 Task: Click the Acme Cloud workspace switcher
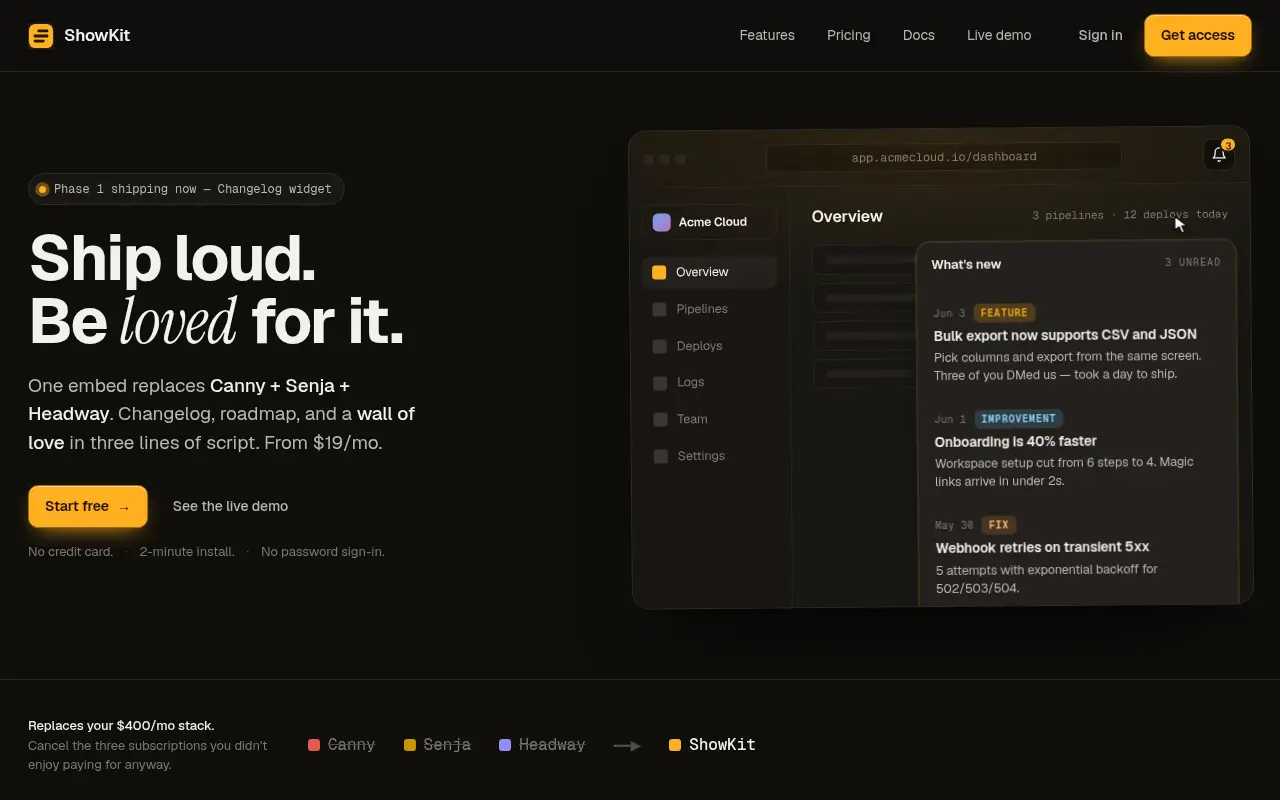(709, 222)
